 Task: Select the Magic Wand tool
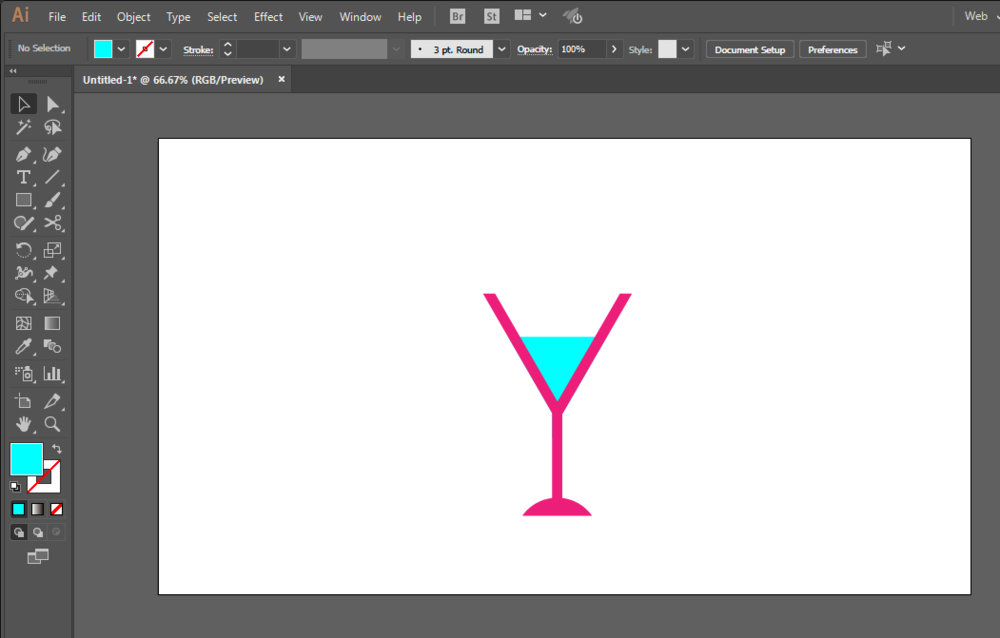tap(24, 128)
